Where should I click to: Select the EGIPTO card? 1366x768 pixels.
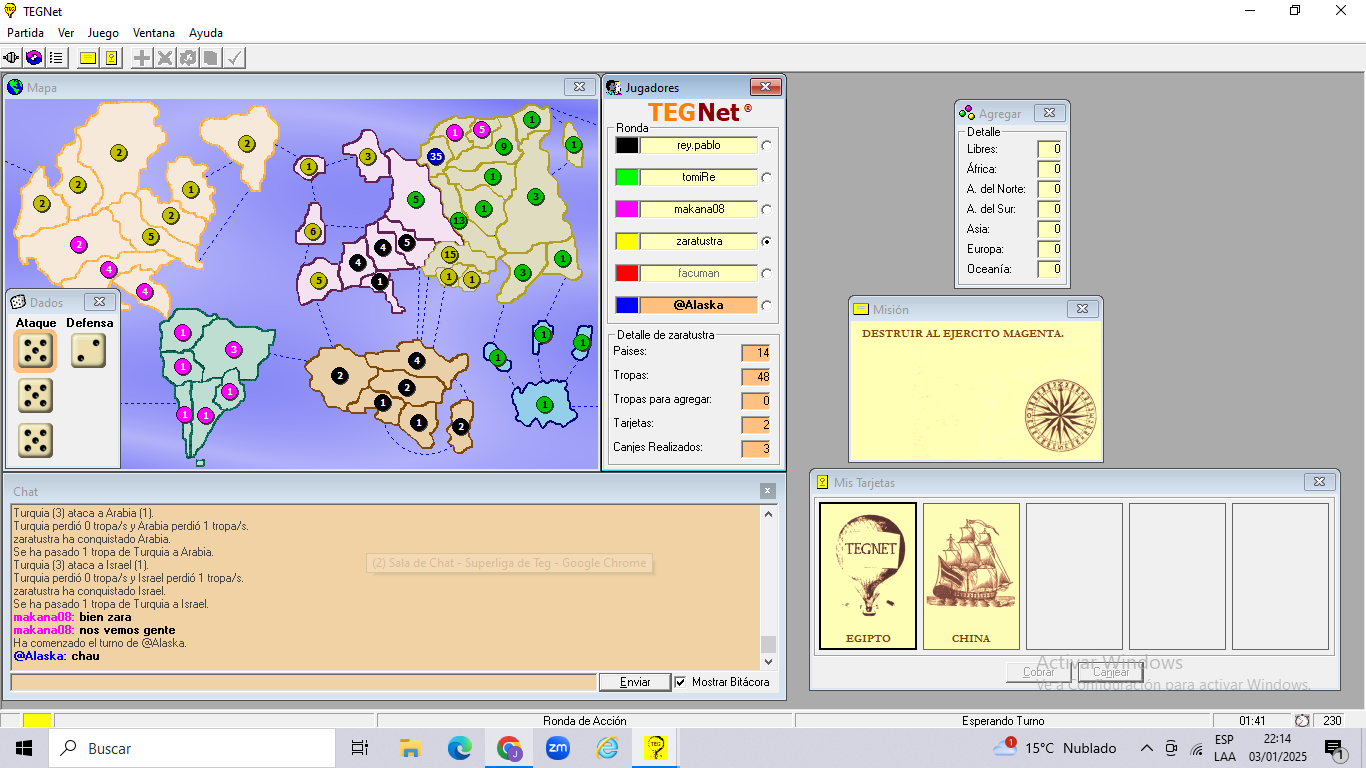(868, 576)
